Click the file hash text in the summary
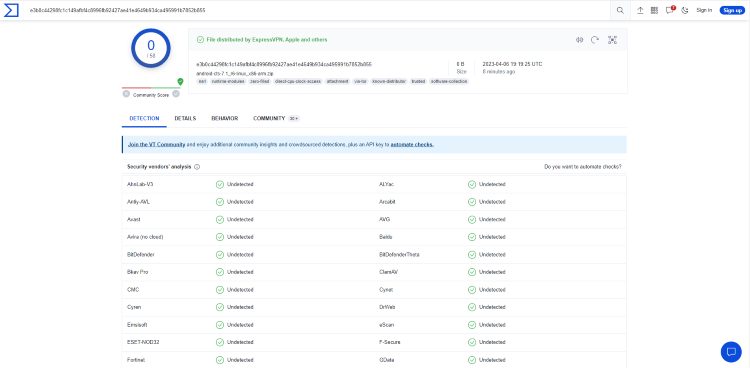The height and width of the screenshot is (368, 750). click(x=284, y=64)
